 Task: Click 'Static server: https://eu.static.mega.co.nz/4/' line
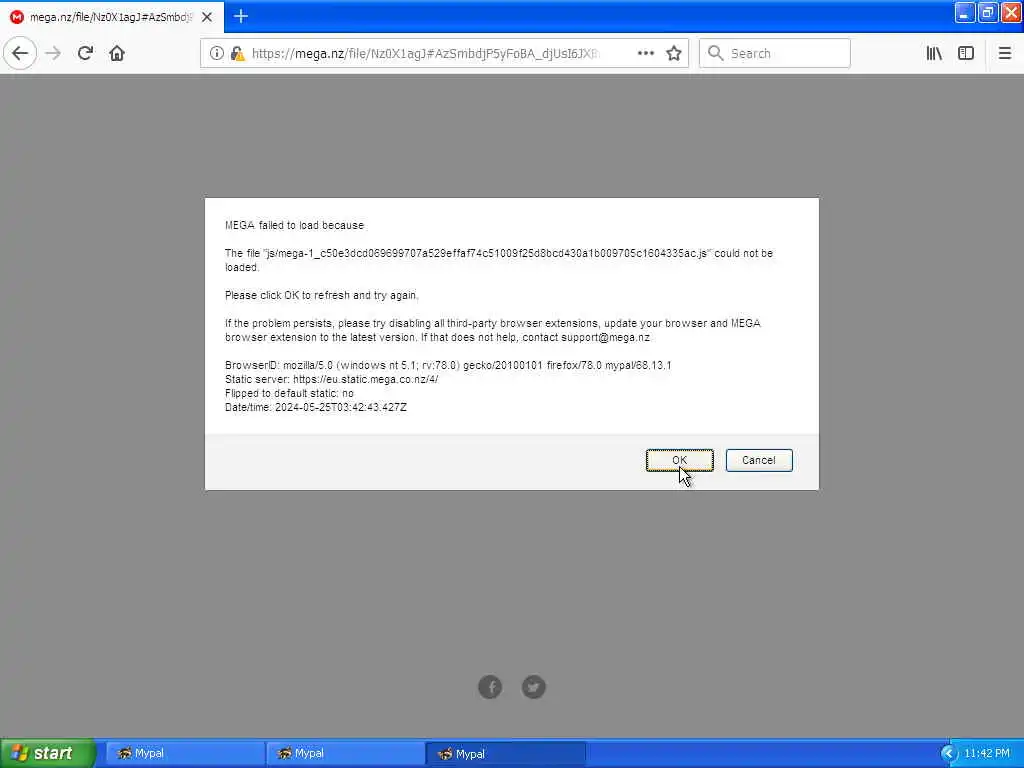click(x=332, y=379)
